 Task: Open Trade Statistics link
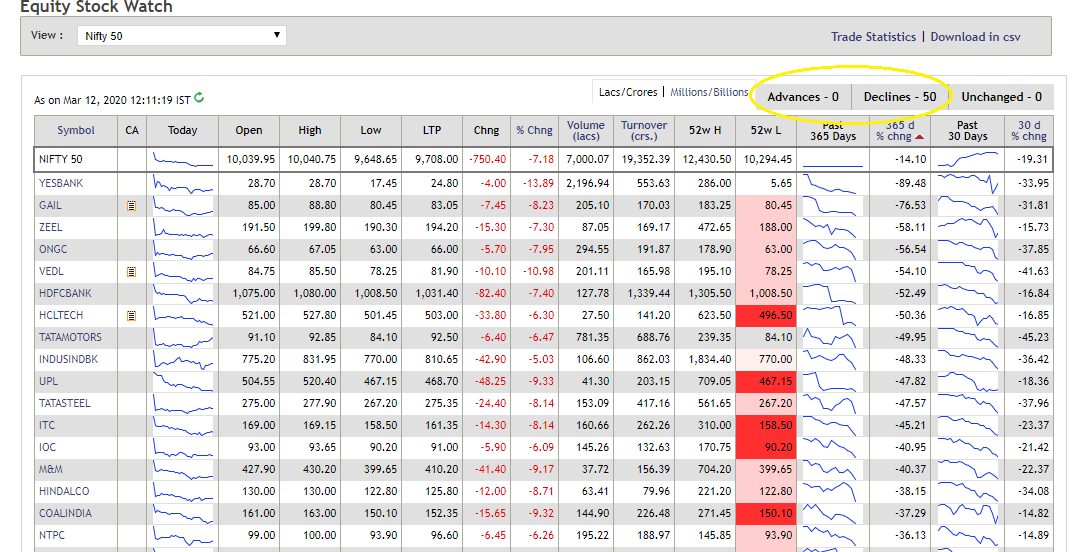pyautogui.click(x=873, y=37)
